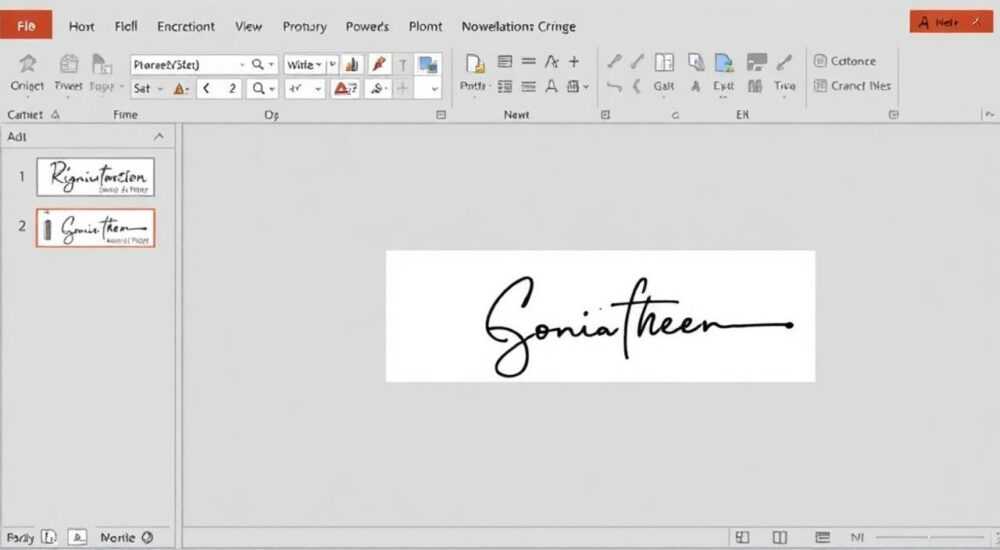Click the double horizontal lines icon
Viewport: 1000px width, 550px height.
528,61
